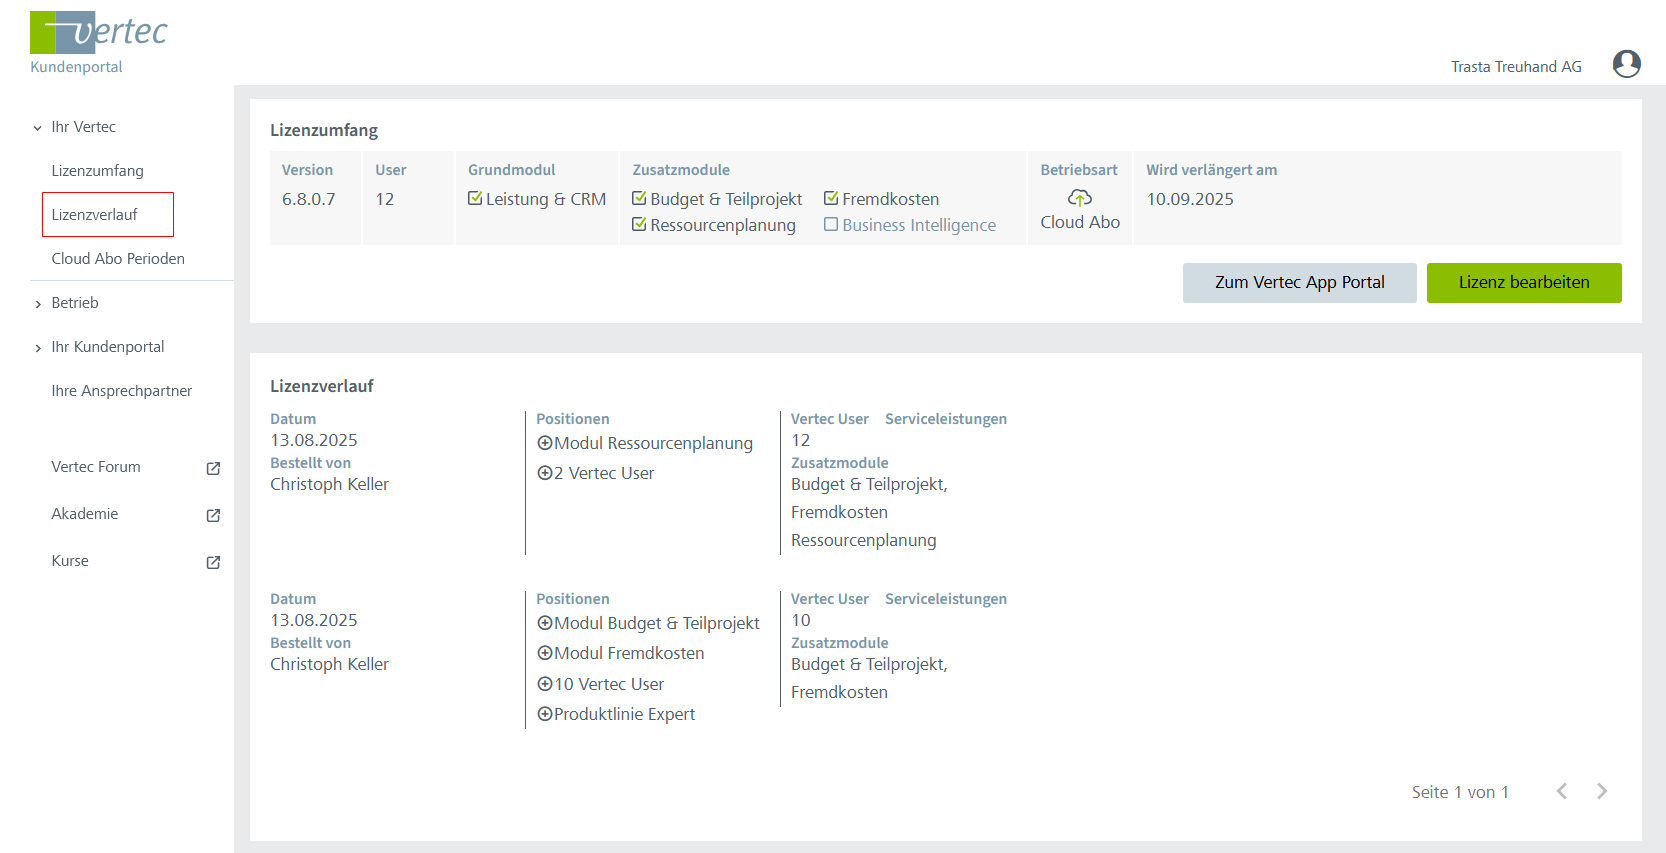Expand the Ihr Kundenportal section
The height and width of the screenshot is (853, 1666).
pos(38,348)
